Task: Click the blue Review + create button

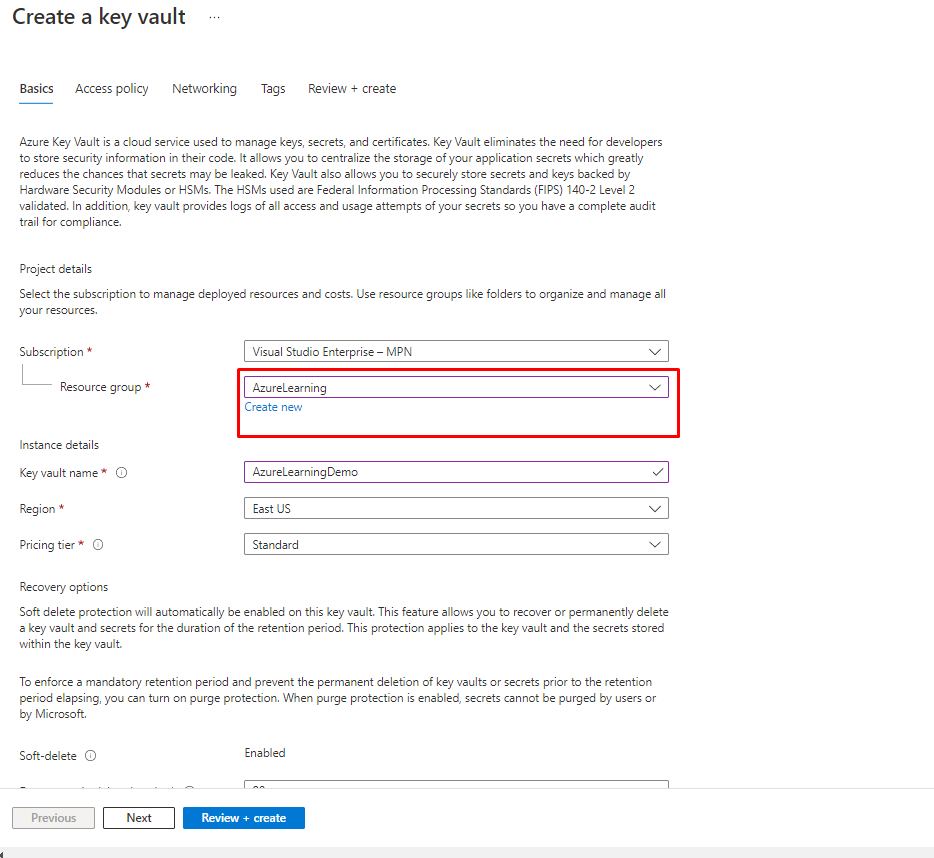Action: (x=244, y=818)
